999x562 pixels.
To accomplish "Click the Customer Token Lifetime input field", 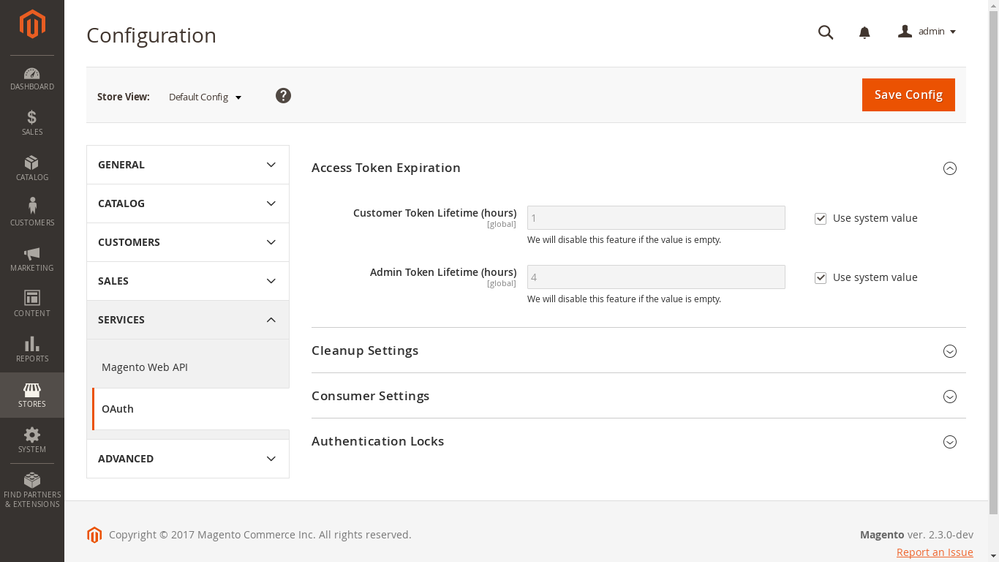I will pyautogui.click(x=655, y=218).
